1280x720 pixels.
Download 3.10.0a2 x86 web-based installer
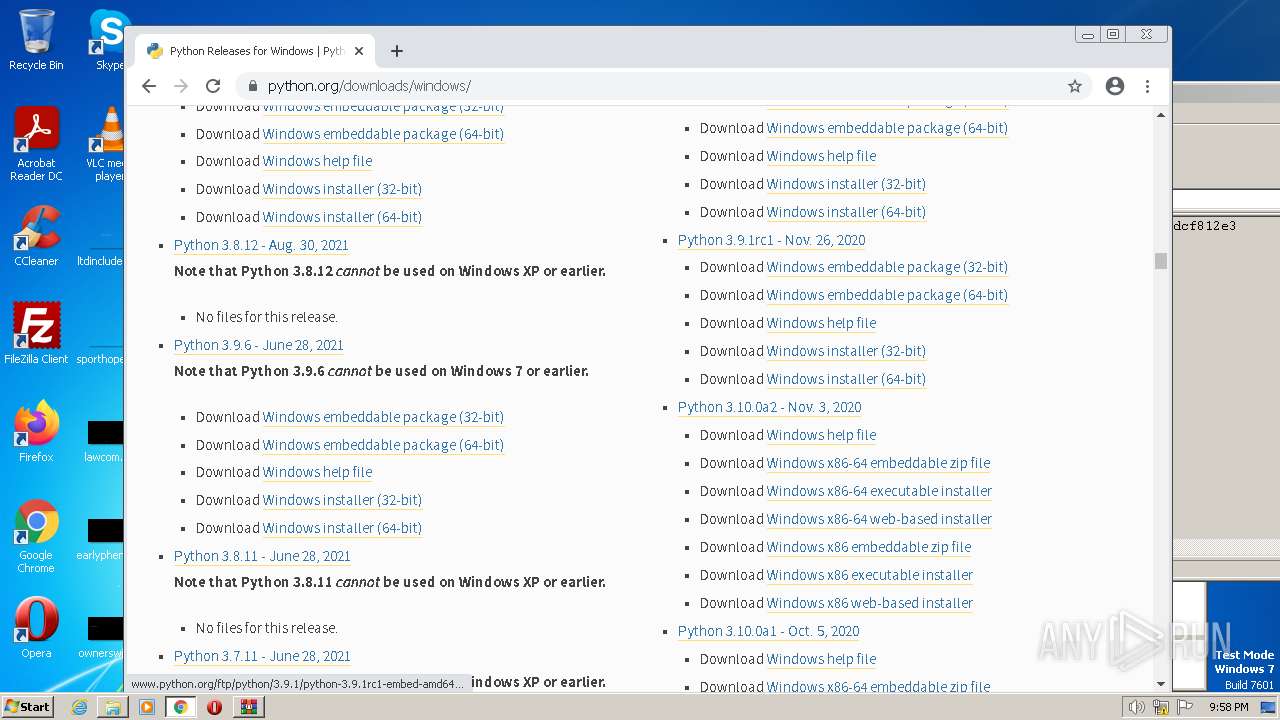point(870,603)
